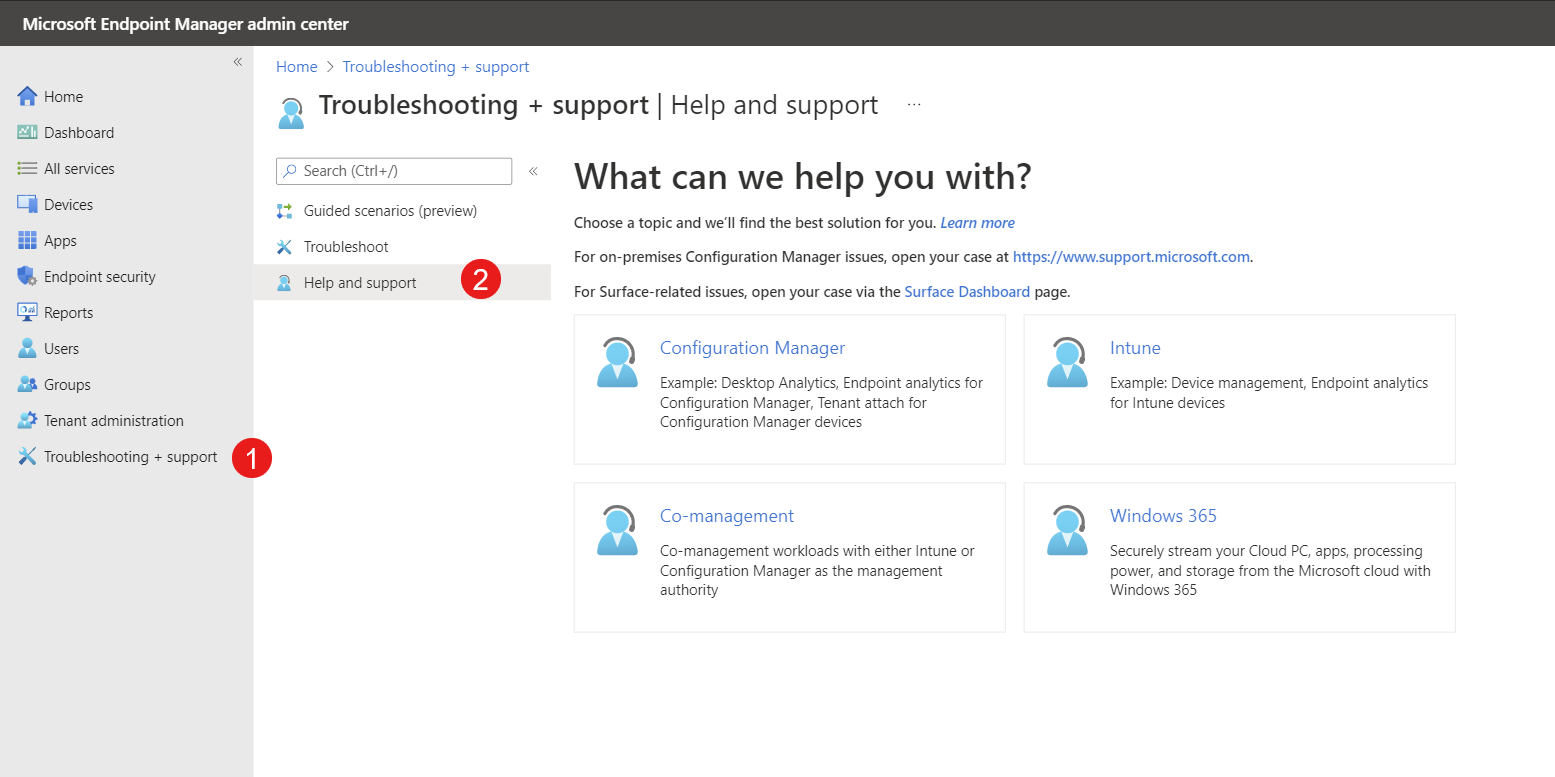Open Apps using the grid icon
Screen dimensions: 1555x777
pyautogui.click(x=27, y=241)
